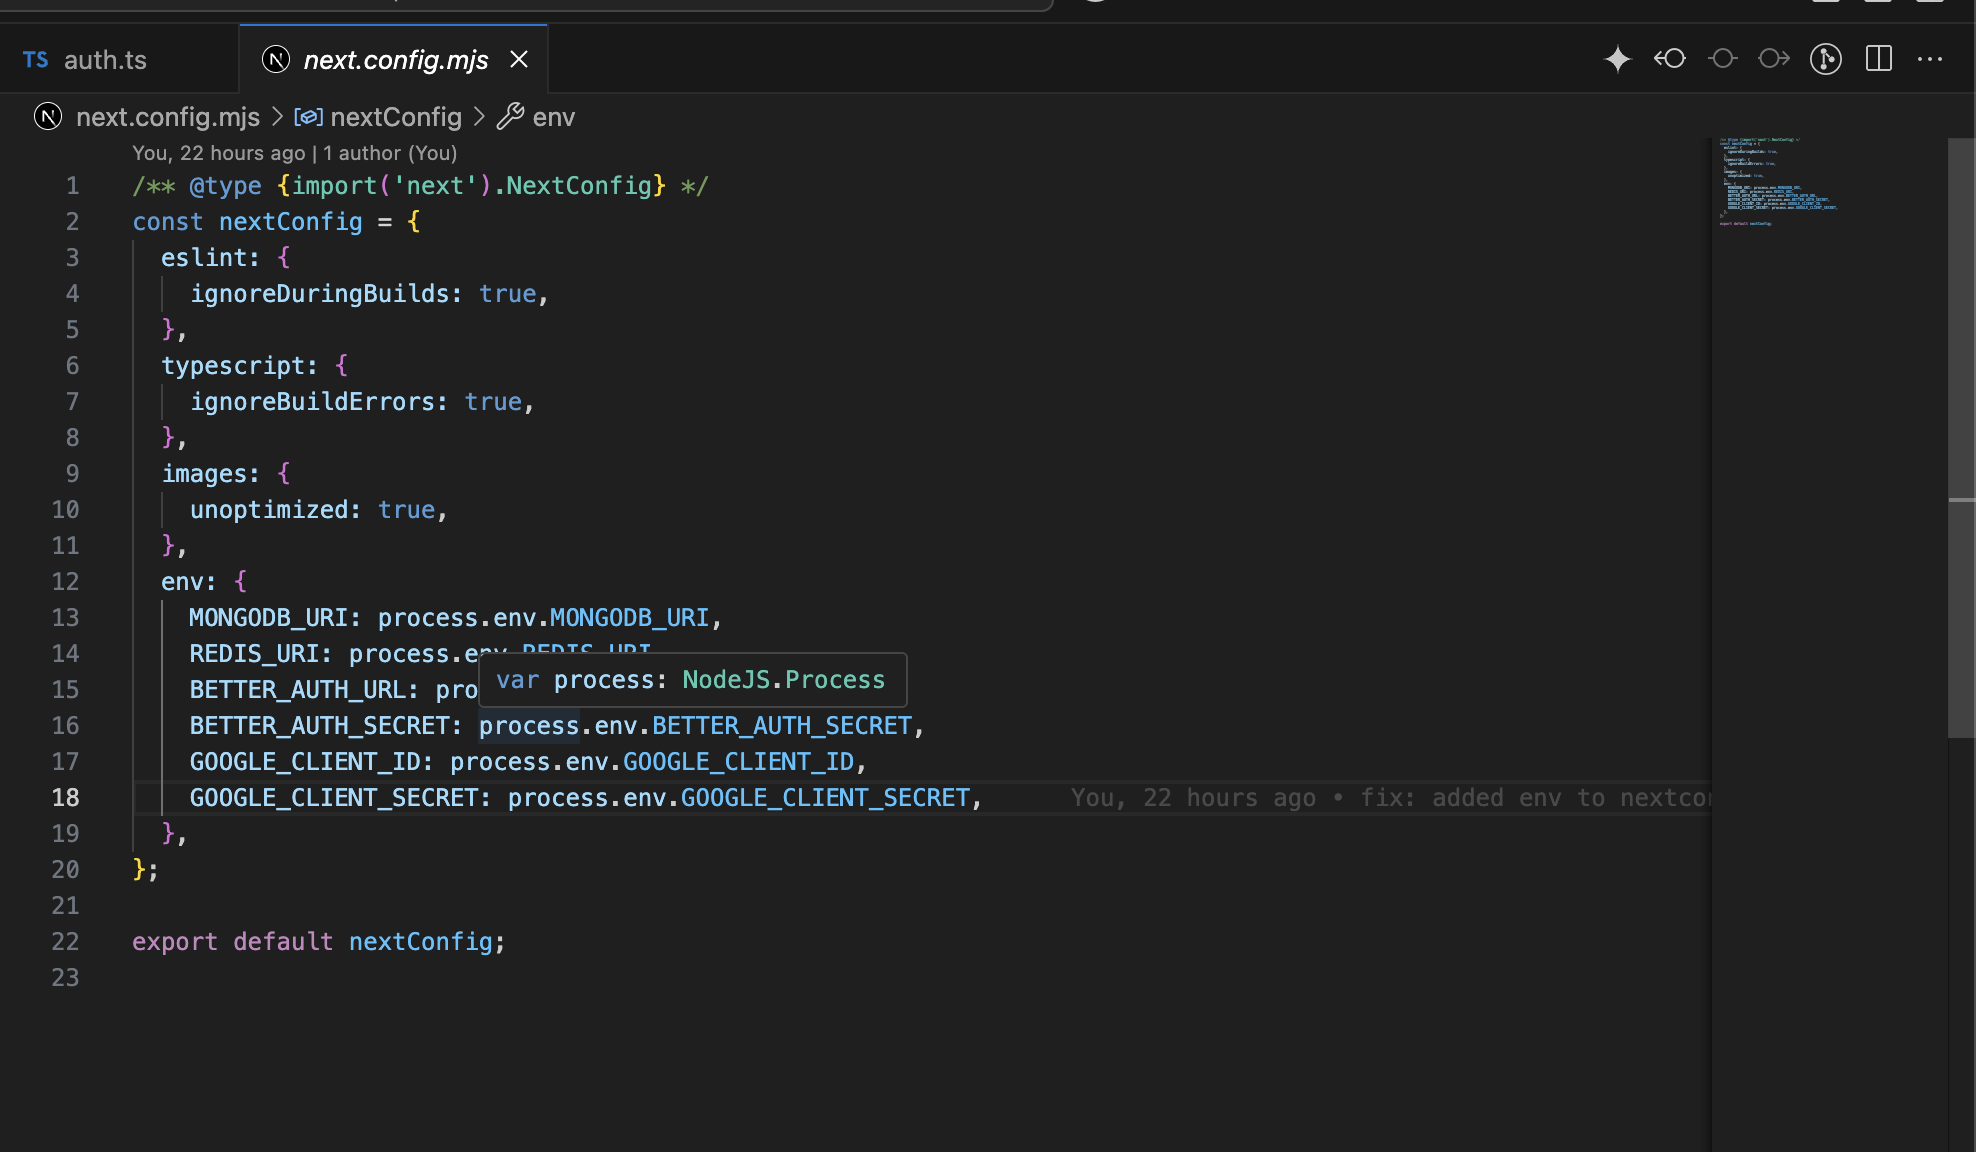Click process.env.GOOGLE_CLIENT_ID value on line 17
Screen dimensions: 1976x1152
pyautogui.click(x=652, y=762)
